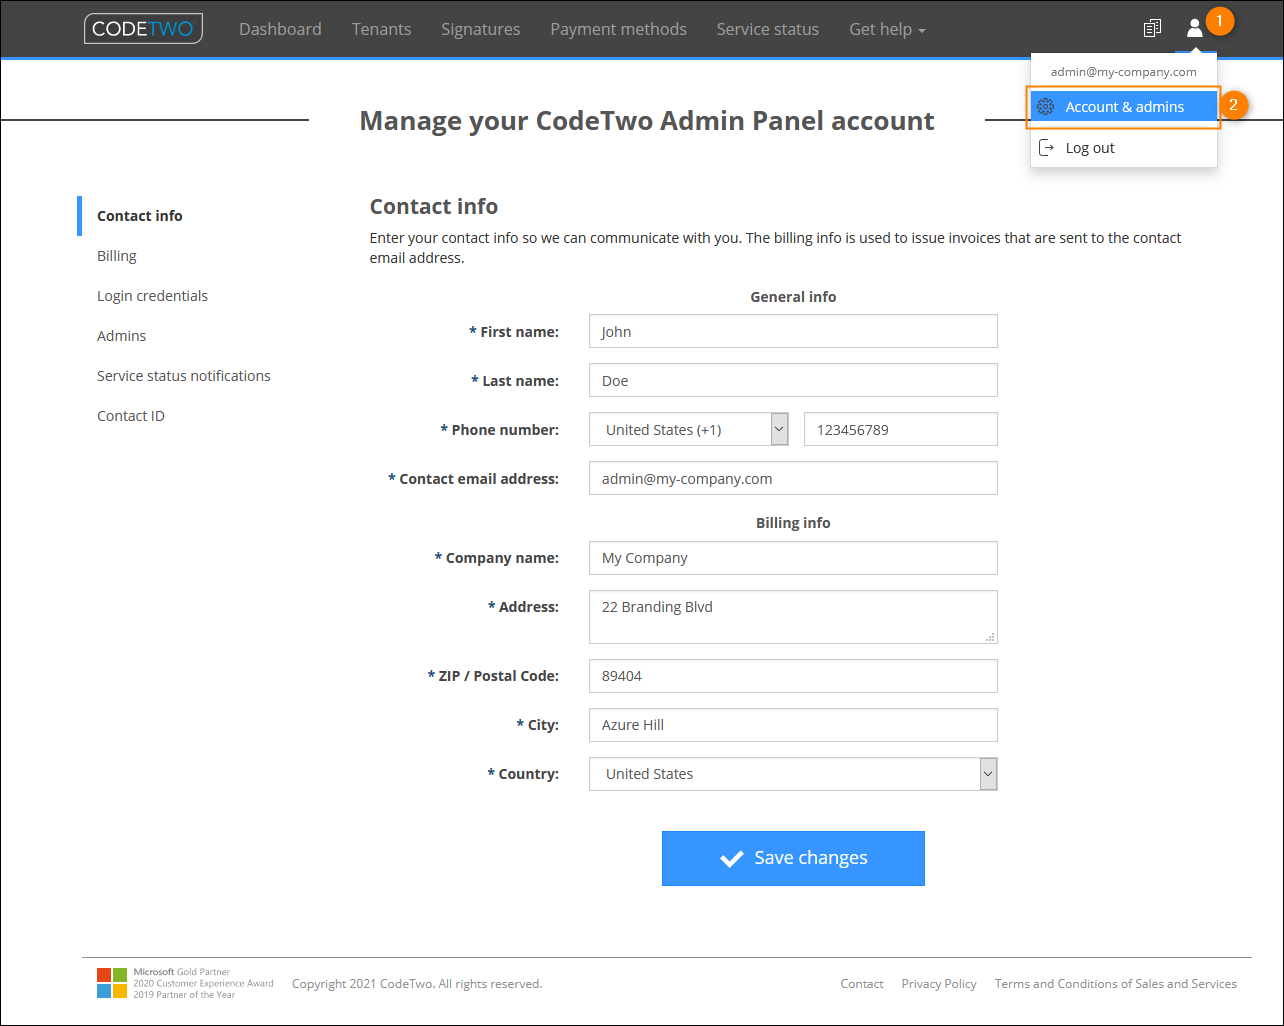Image resolution: width=1284 pixels, height=1026 pixels.
Task: Click the Save changes button
Action: coord(793,857)
